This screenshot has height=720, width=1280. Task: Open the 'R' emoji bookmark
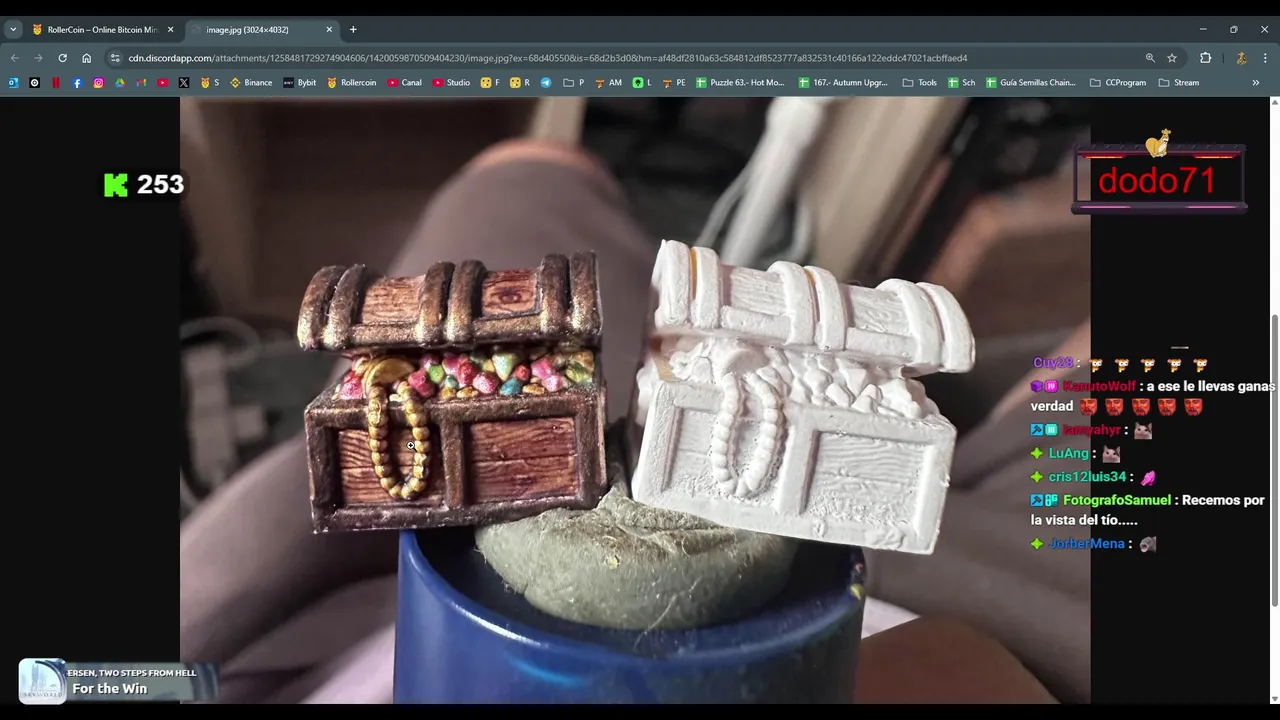coord(520,83)
